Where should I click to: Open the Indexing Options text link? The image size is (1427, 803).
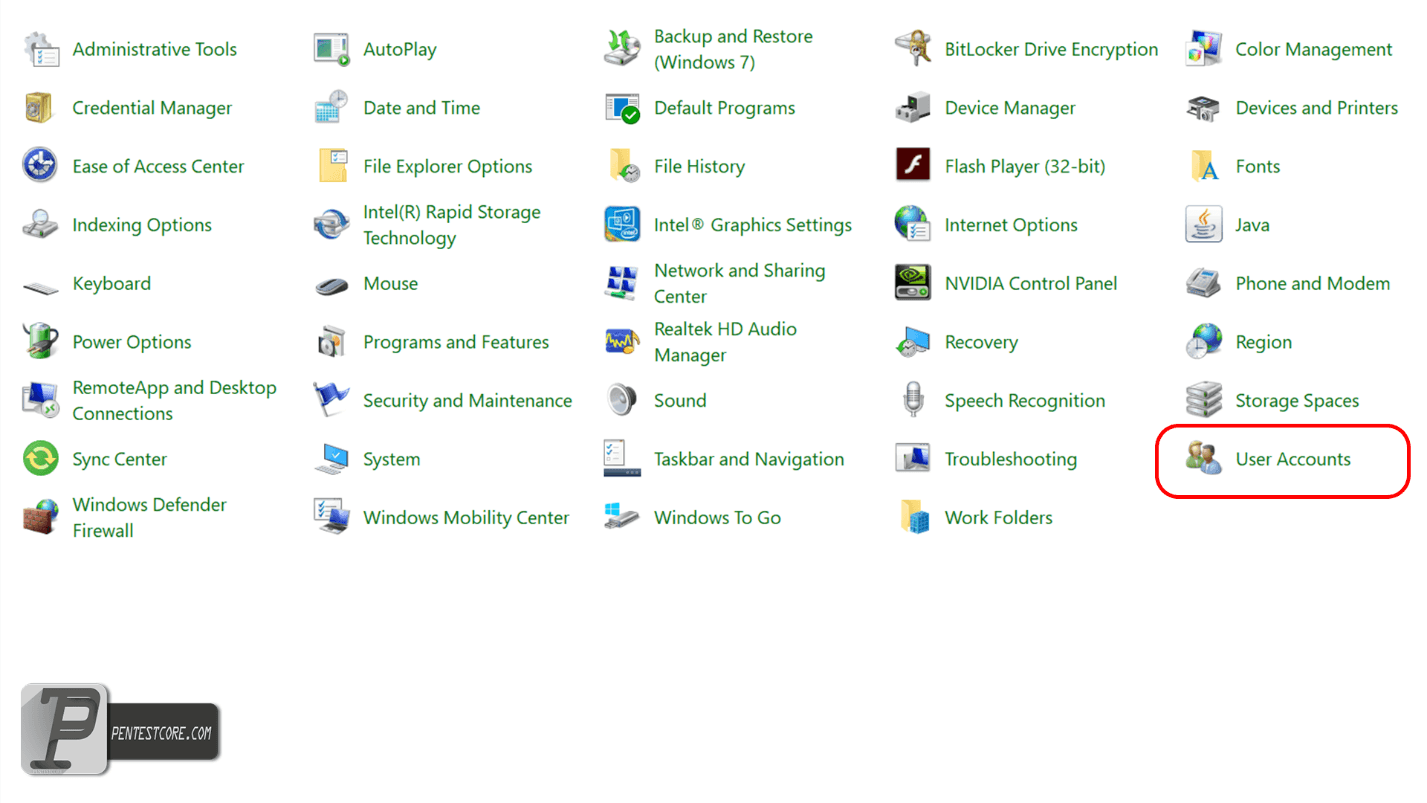142,226
